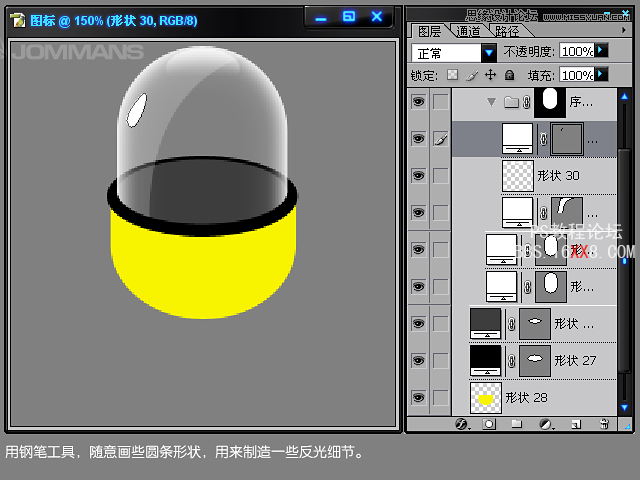Screen dimensions: 640x480
Task: Toggle visibility of 形状 30 layer
Action: 418,175
